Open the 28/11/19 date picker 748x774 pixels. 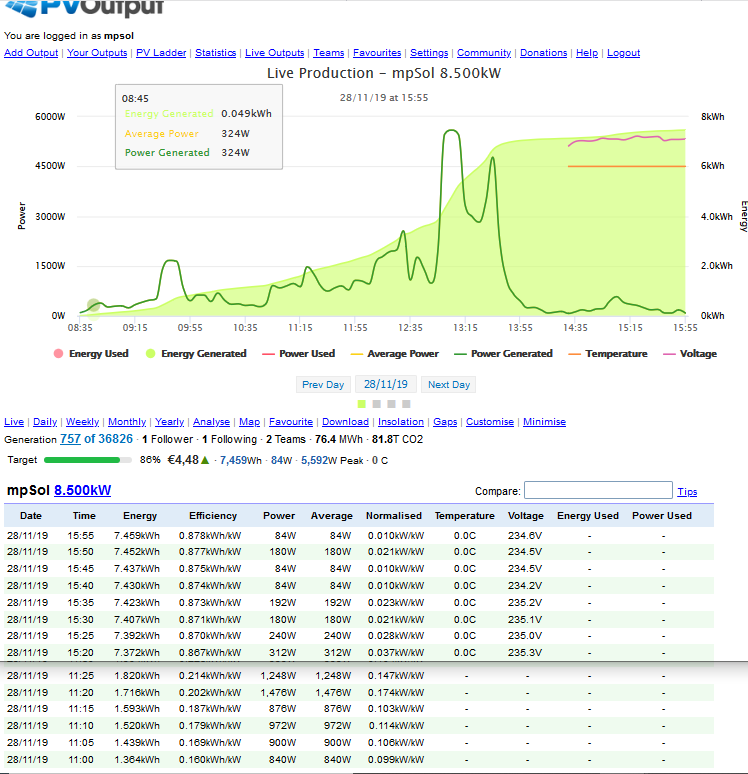[385, 385]
